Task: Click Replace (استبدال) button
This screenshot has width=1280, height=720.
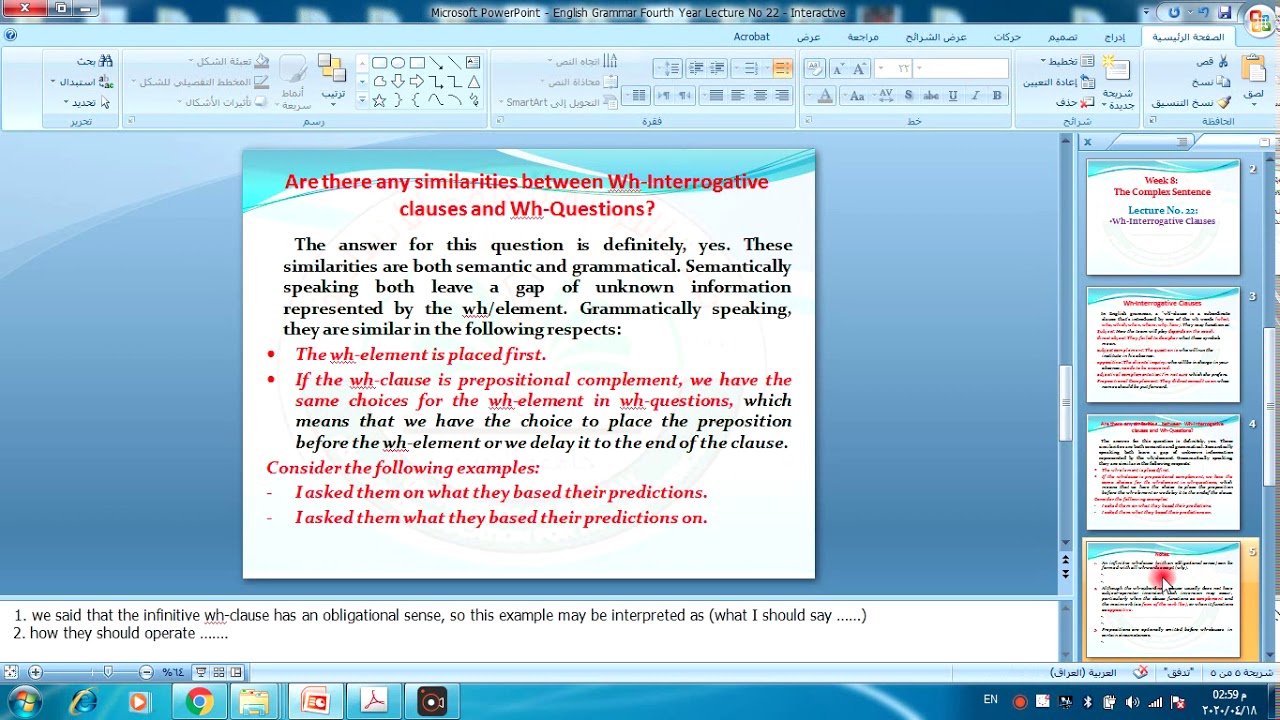Action: tap(83, 82)
